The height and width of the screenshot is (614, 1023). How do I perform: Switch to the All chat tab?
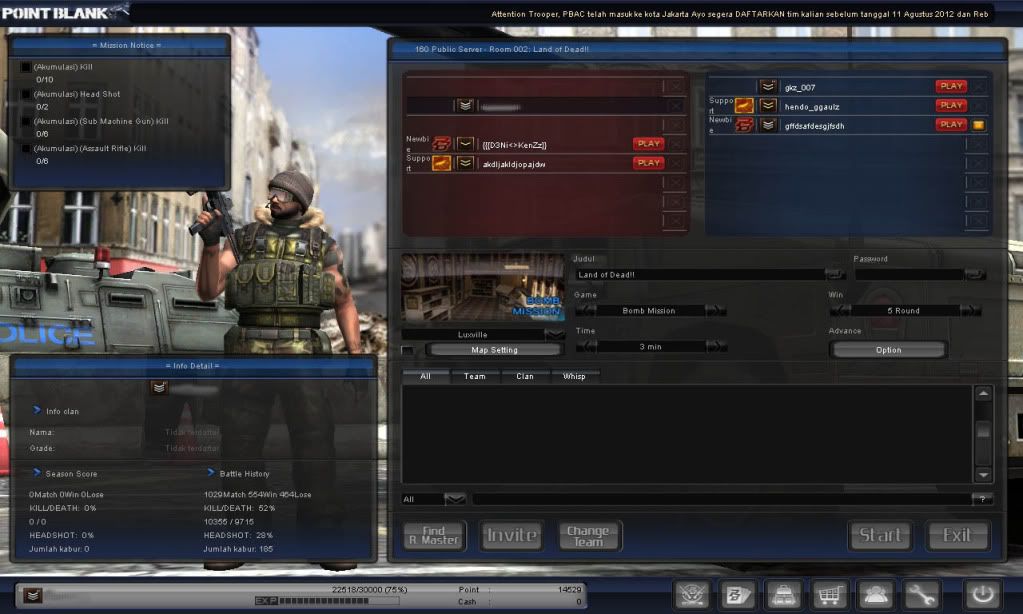pyautogui.click(x=425, y=376)
